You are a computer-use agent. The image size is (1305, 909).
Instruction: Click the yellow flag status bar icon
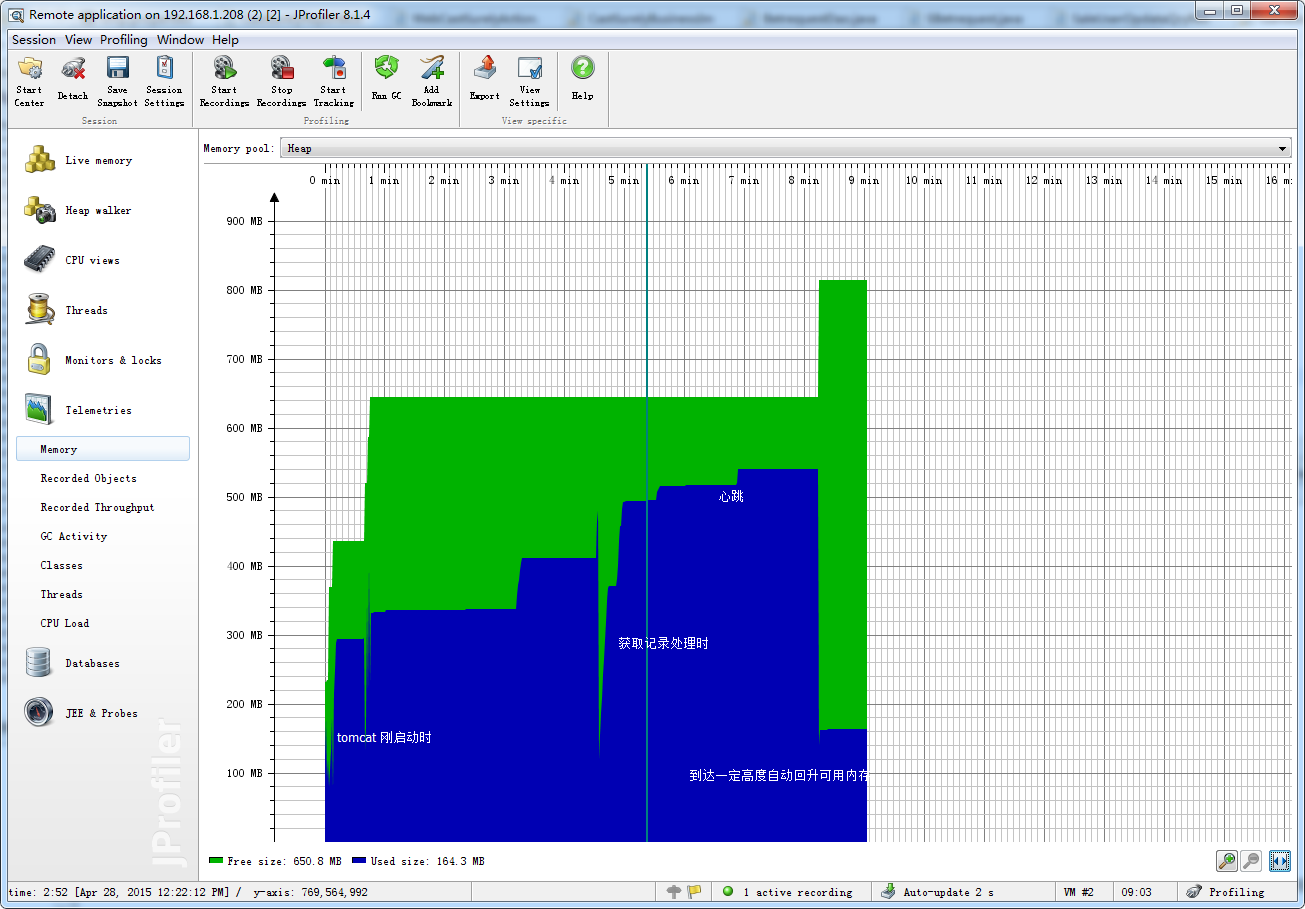point(694,892)
